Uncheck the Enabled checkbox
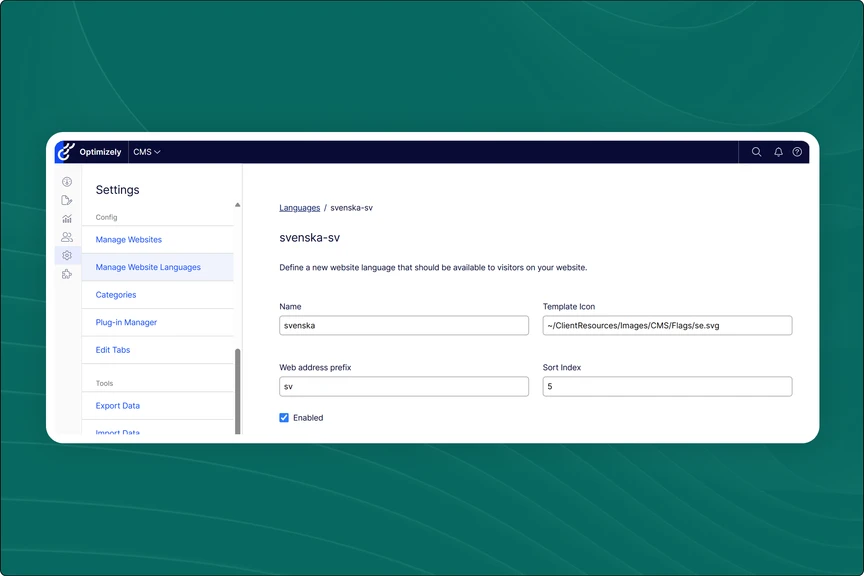Image resolution: width=864 pixels, height=576 pixels. pyautogui.click(x=285, y=418)
